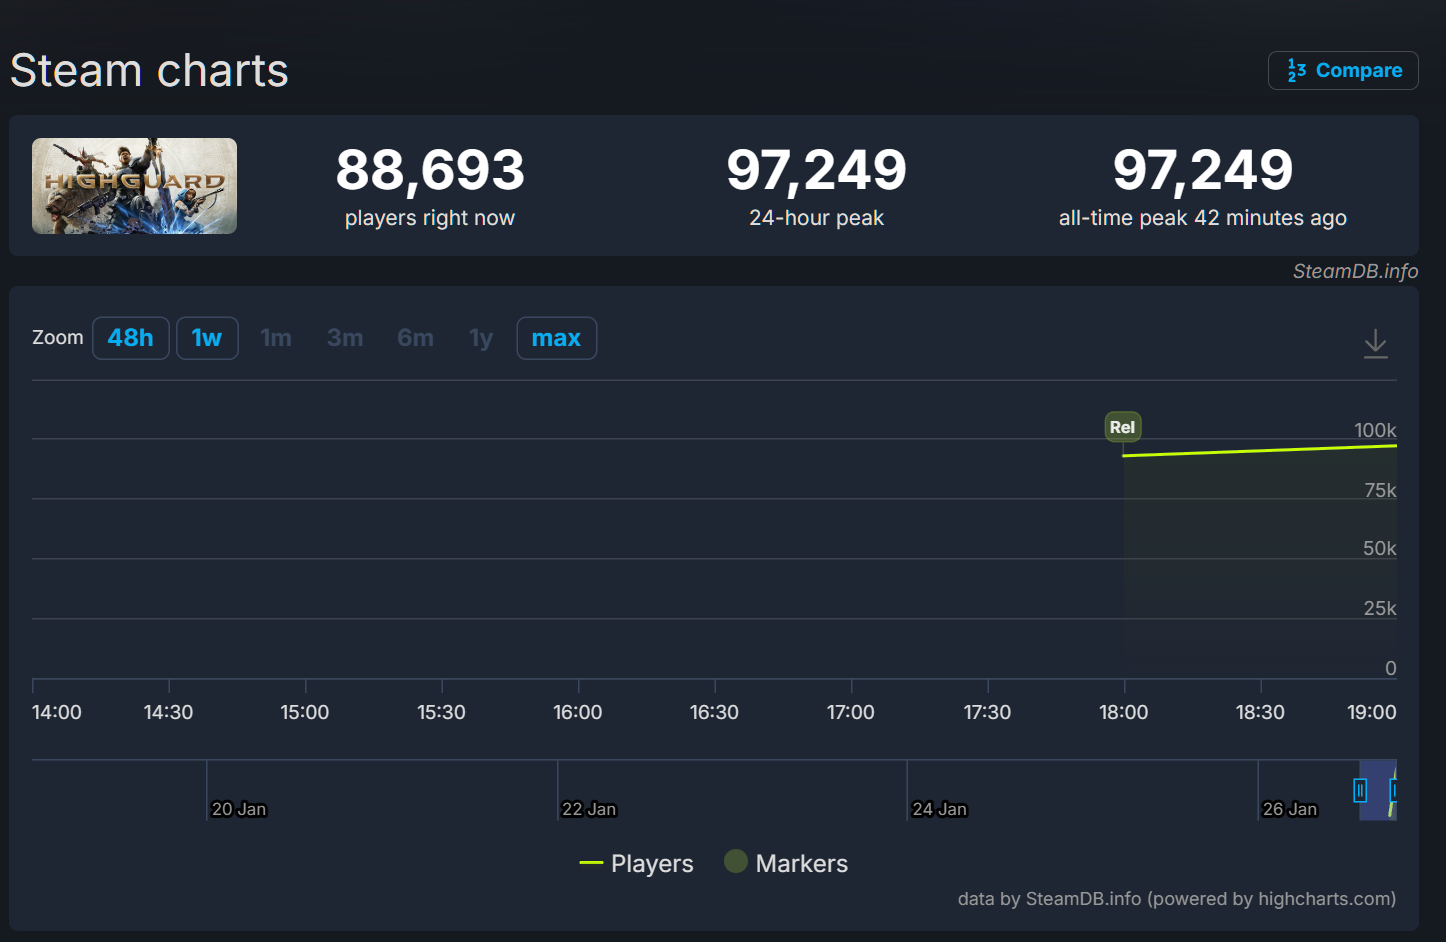
Task: Click the Highguard game thumbnail
Action: 134,186
